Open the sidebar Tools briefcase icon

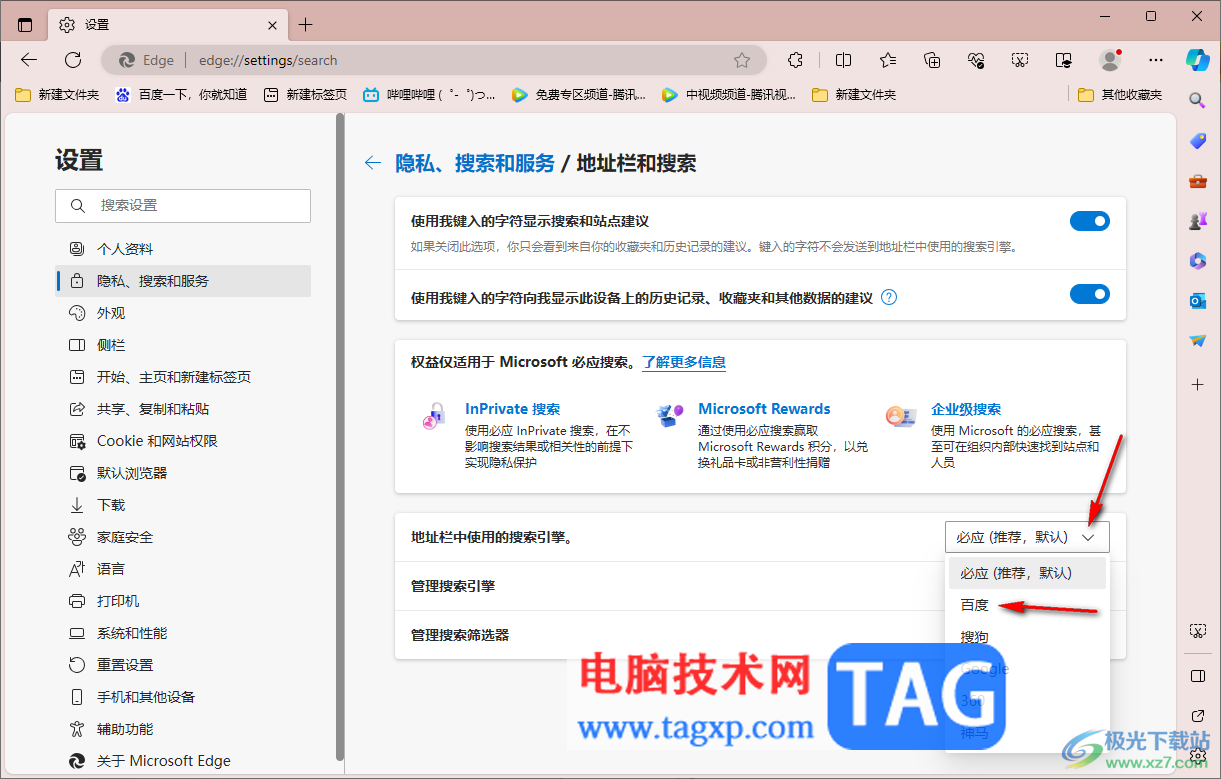(x=1198, y=181)
